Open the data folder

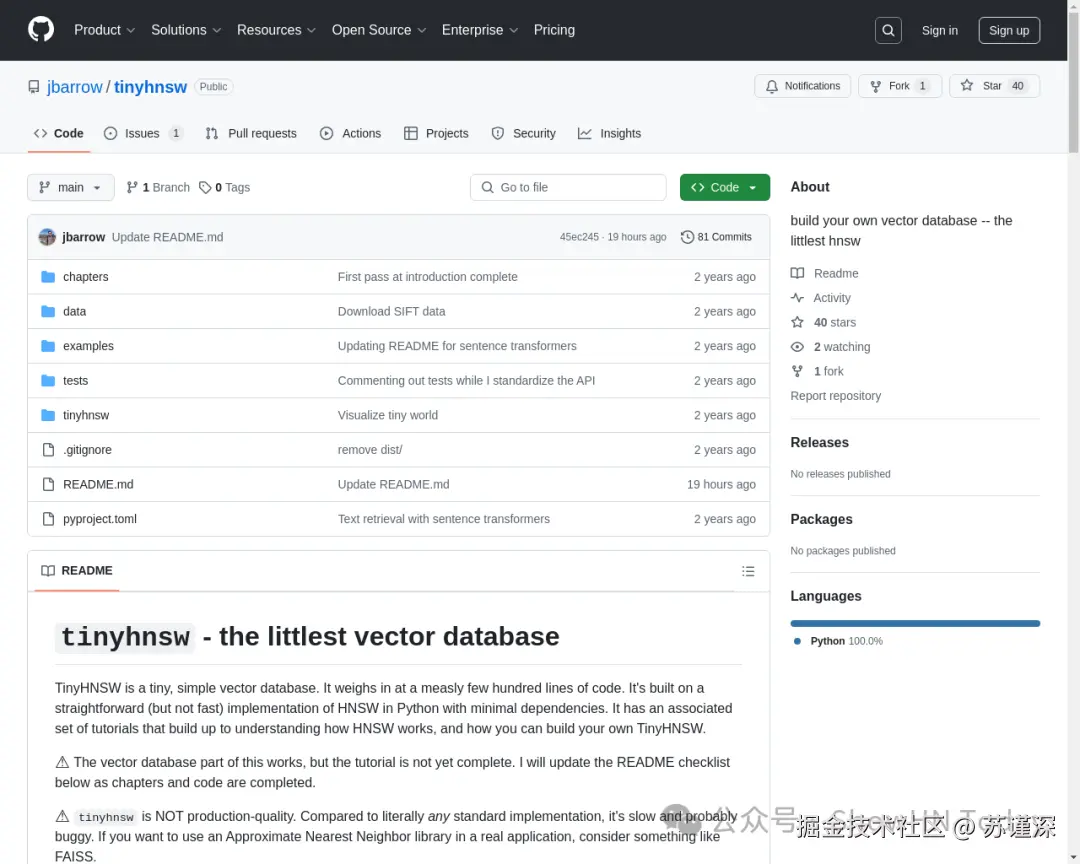[x=74, y=311]
